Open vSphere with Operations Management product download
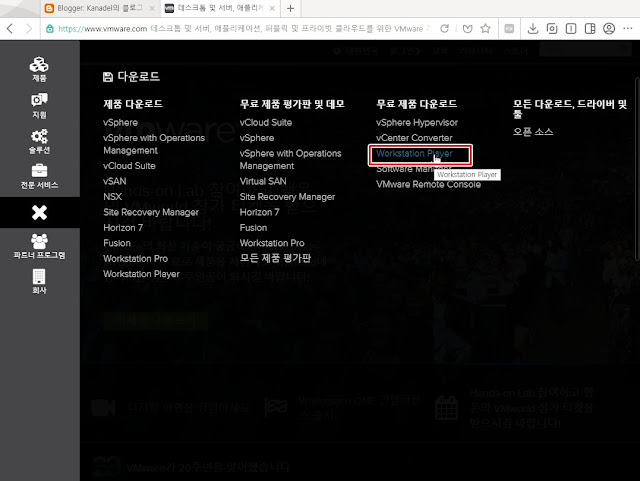640x481 pixels. pos(154,144)
